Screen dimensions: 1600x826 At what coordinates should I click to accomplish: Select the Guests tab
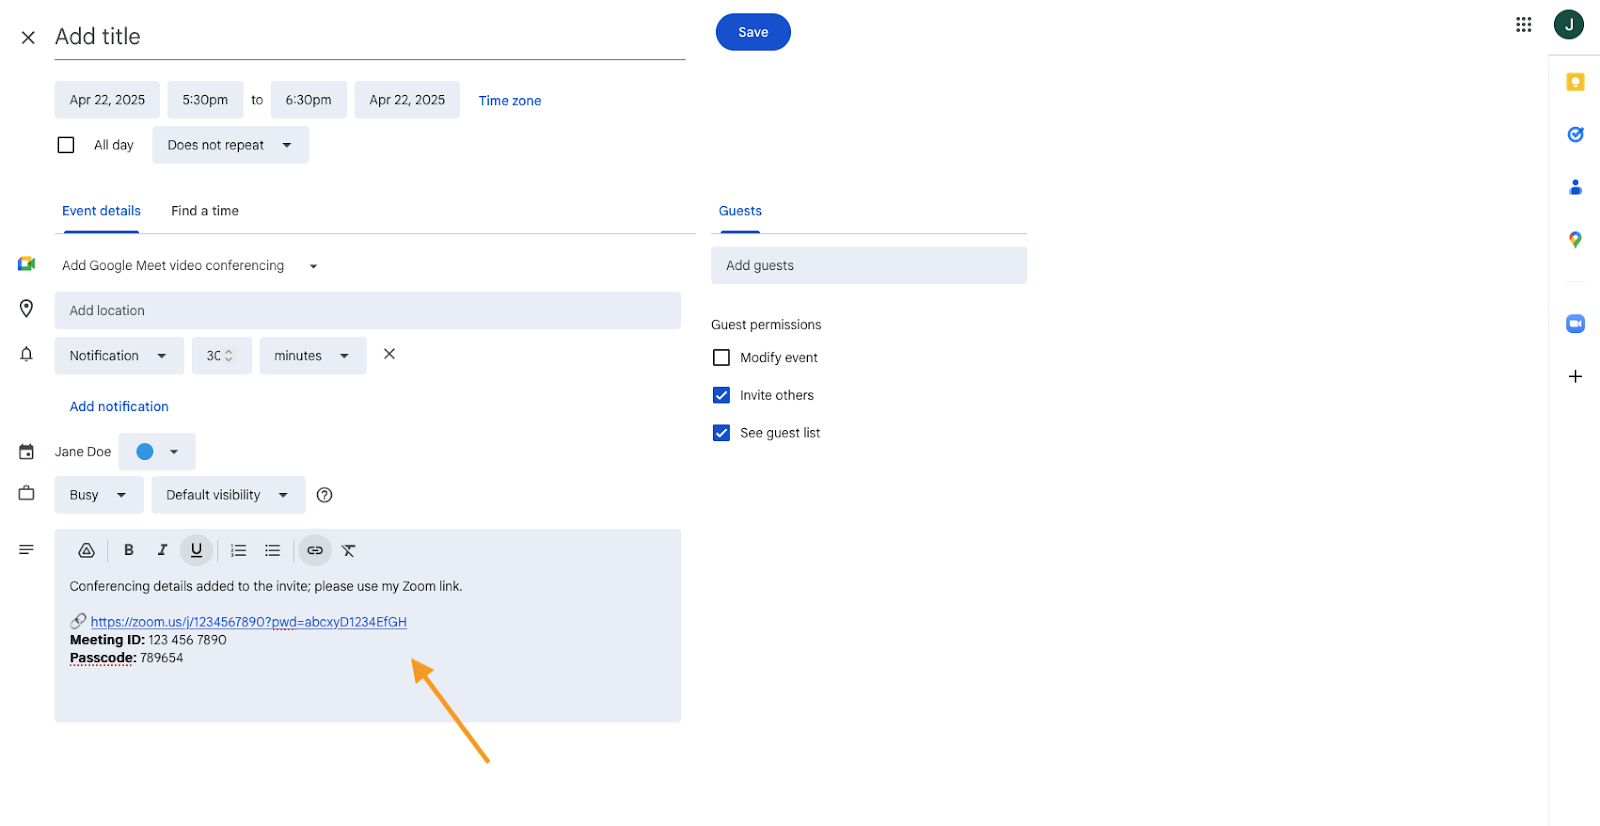pos(740,211)
